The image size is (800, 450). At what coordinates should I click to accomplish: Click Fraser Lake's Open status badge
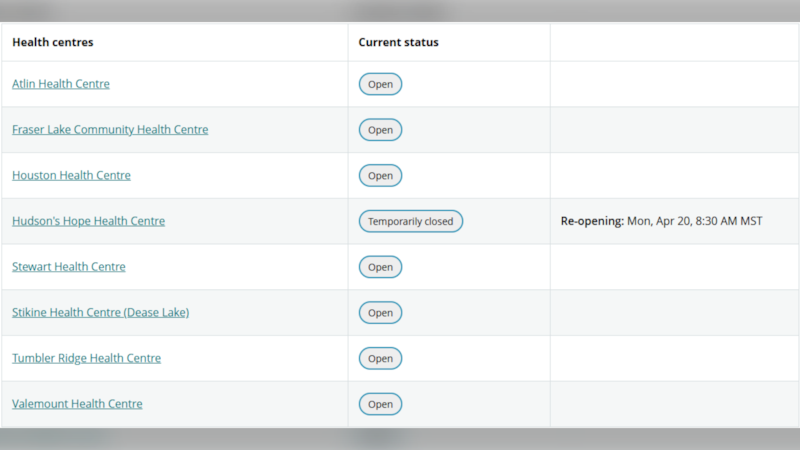(x=380, y=130)
